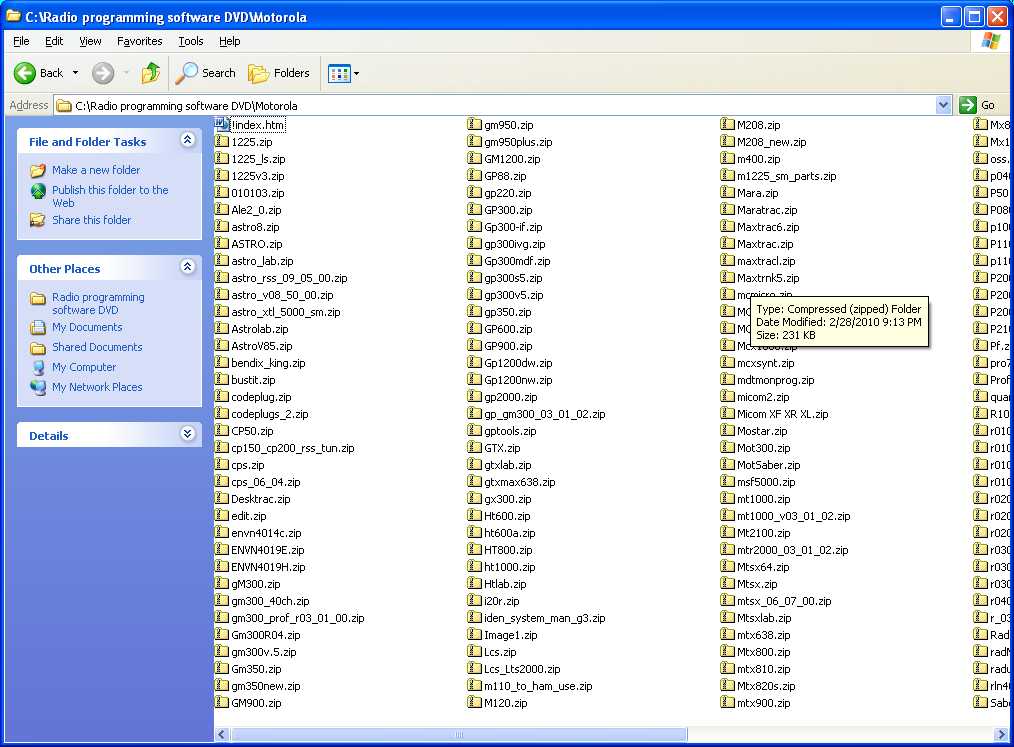Image resolution: width=1014 pixels, height=747 pixels.
Task: Click the horizontal scrollbar right arrow
Action: [1003, 734]
